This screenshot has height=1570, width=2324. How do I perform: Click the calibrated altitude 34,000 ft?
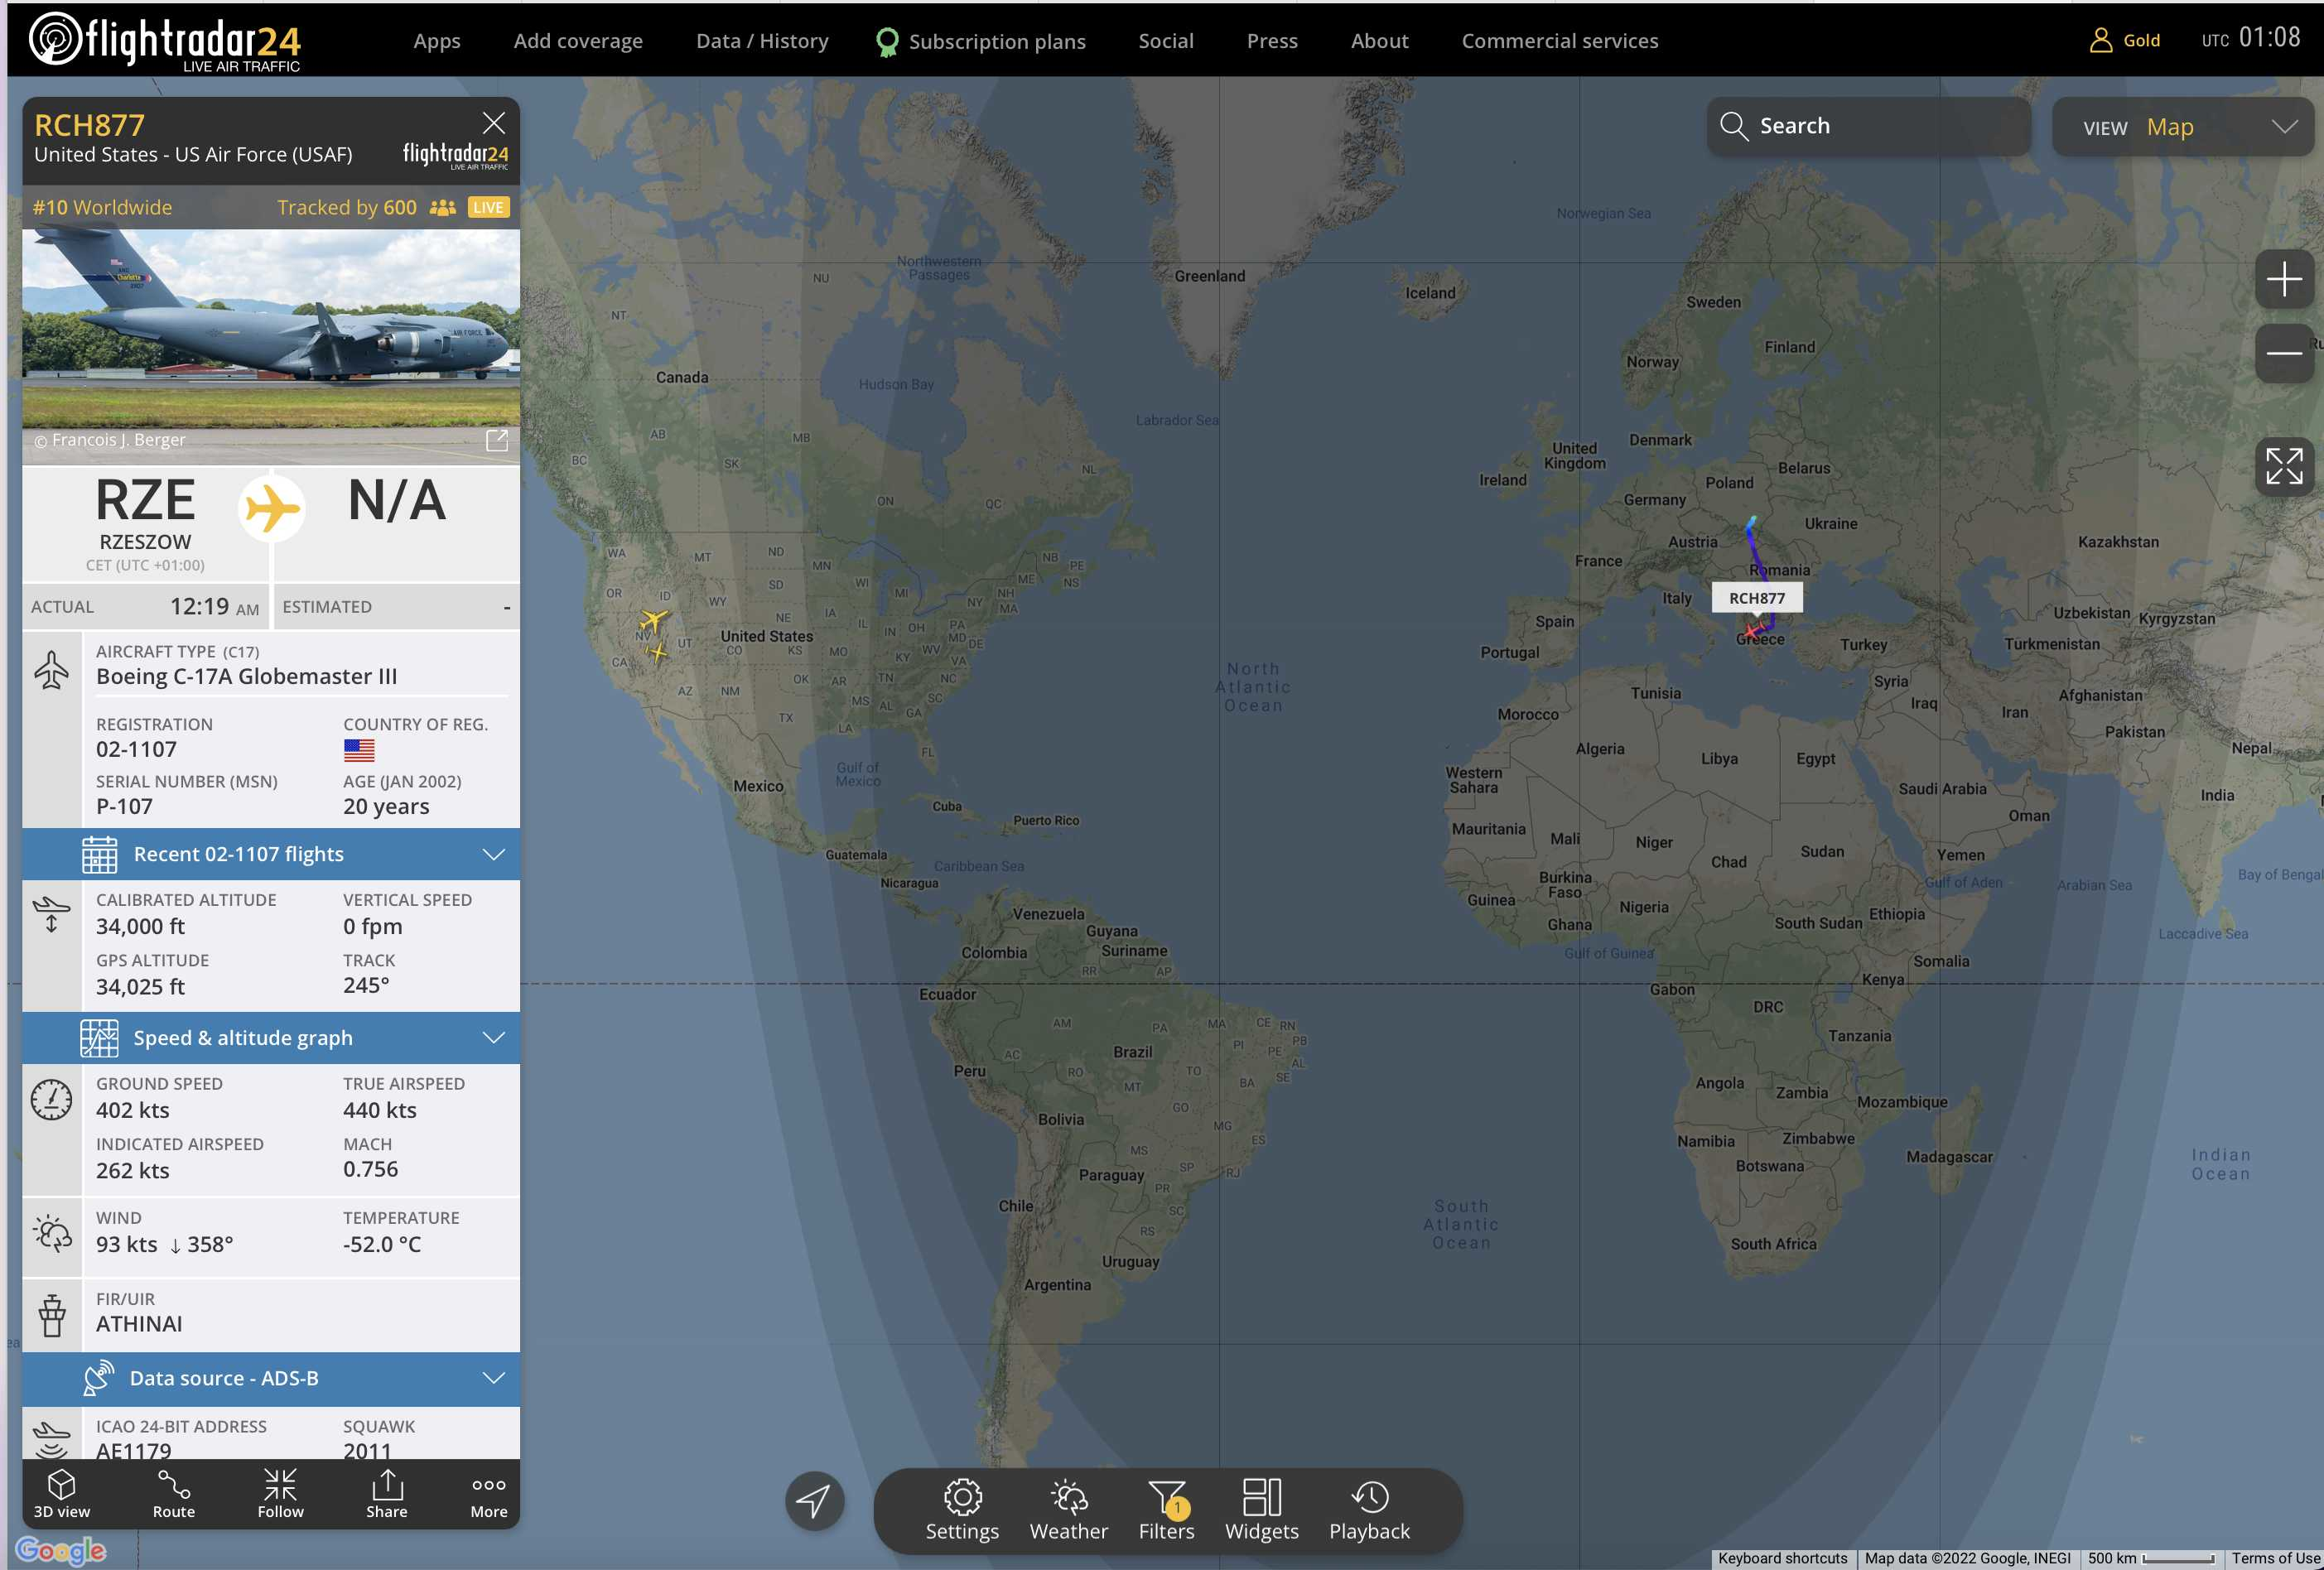tap(140, 927)
